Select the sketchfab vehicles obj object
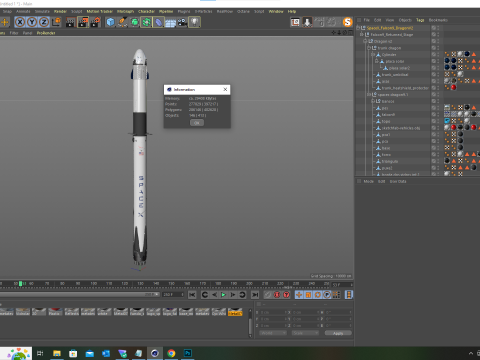The width and height of the screenshot is (480, 360). pos(401,128)
